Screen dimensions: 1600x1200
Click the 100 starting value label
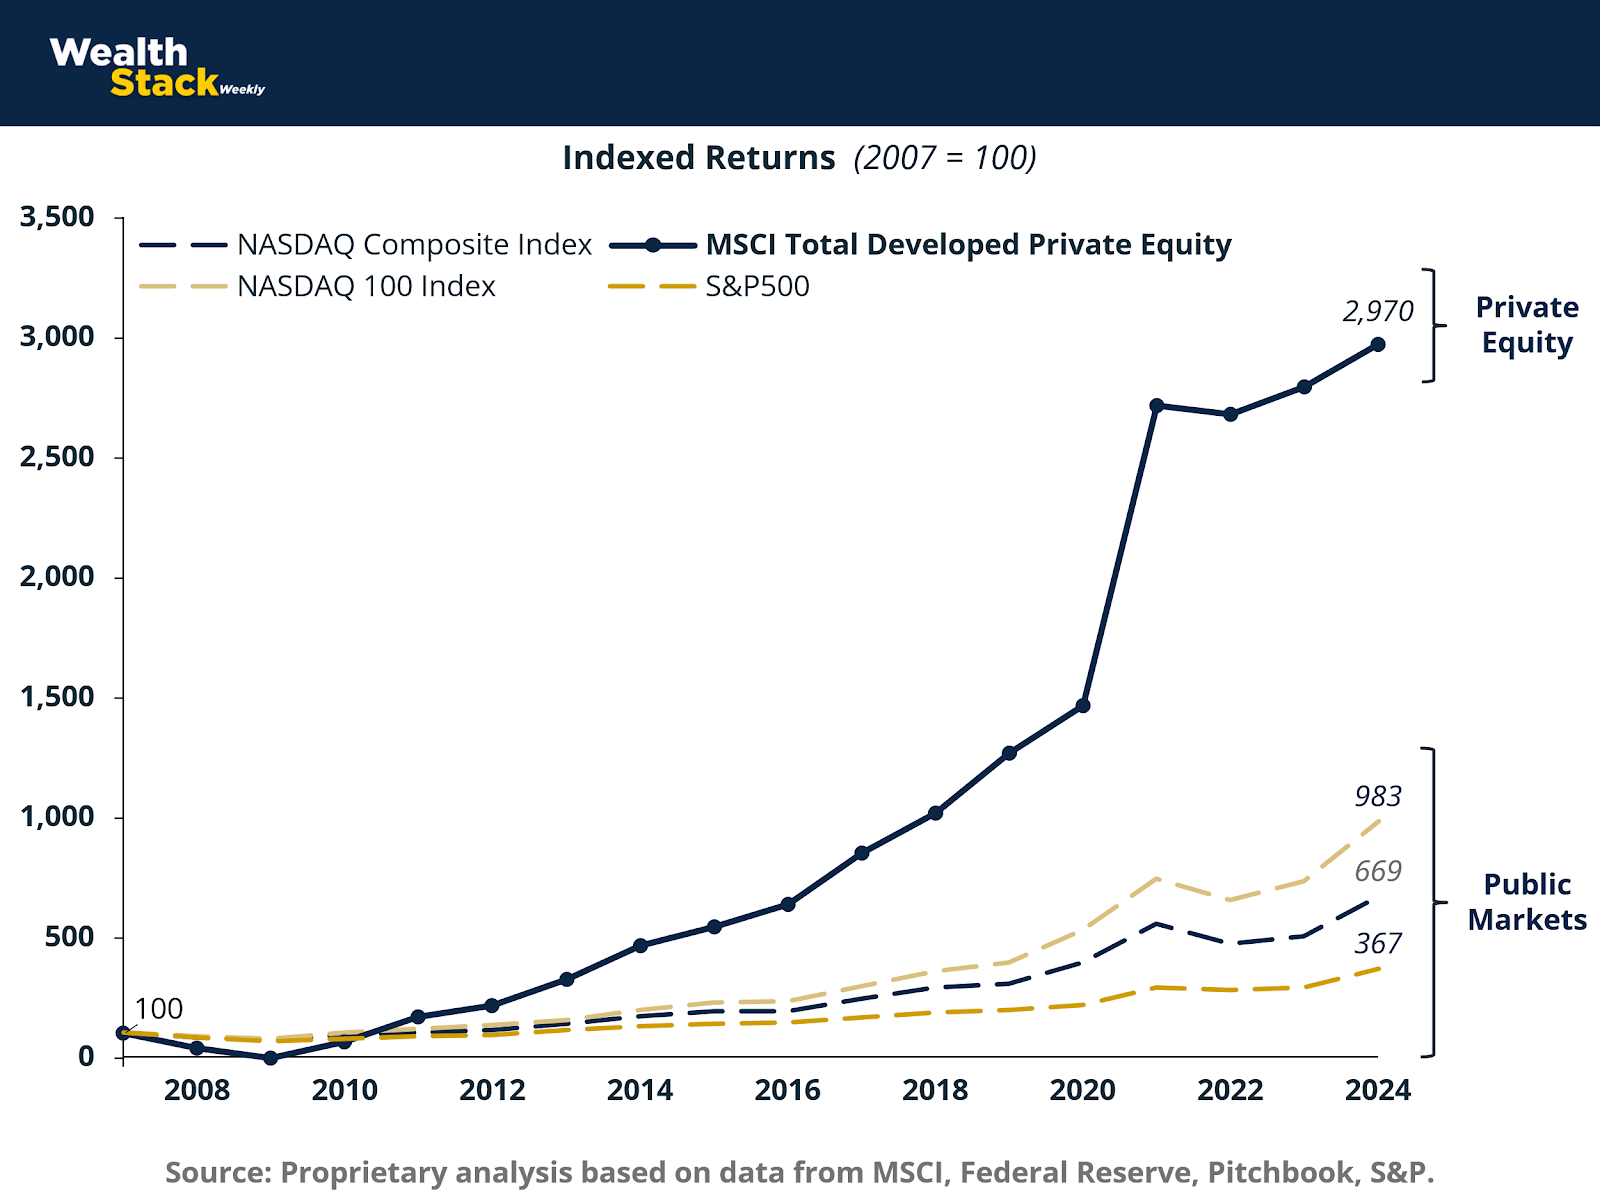pyautogui.click(x=159, y=1009)
